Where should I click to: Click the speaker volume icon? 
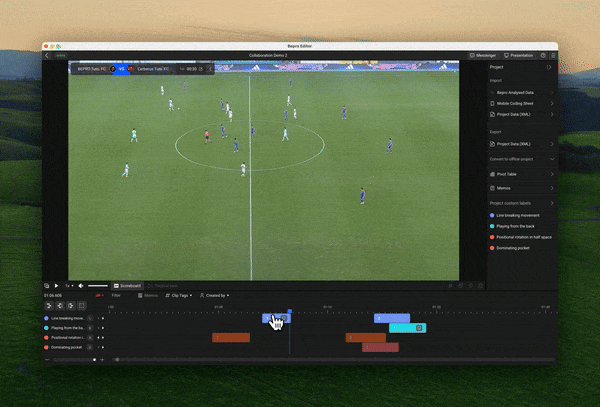coord(80,286)
